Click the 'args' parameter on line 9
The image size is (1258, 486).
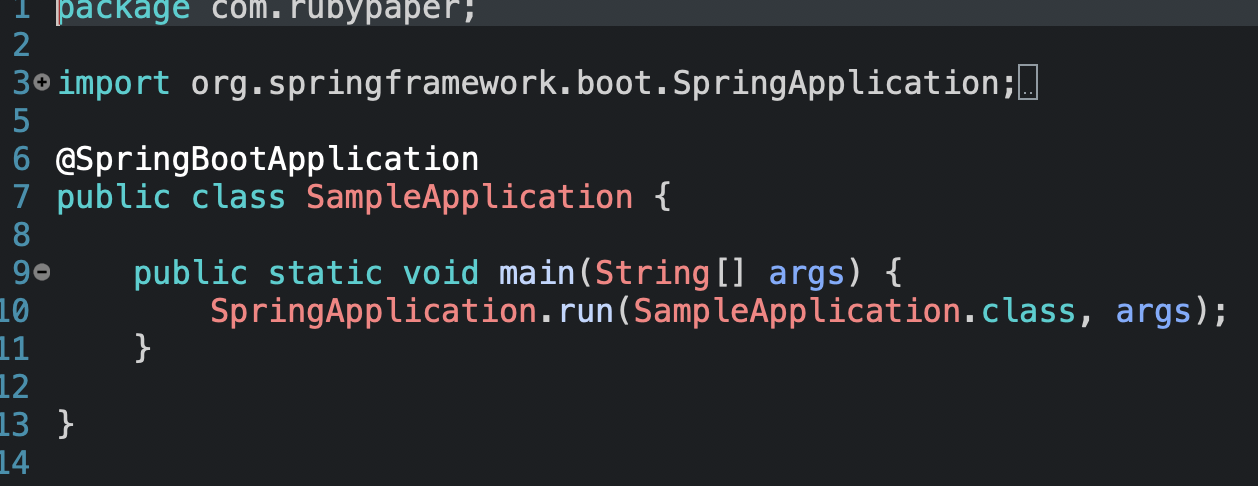pos(806,275)
